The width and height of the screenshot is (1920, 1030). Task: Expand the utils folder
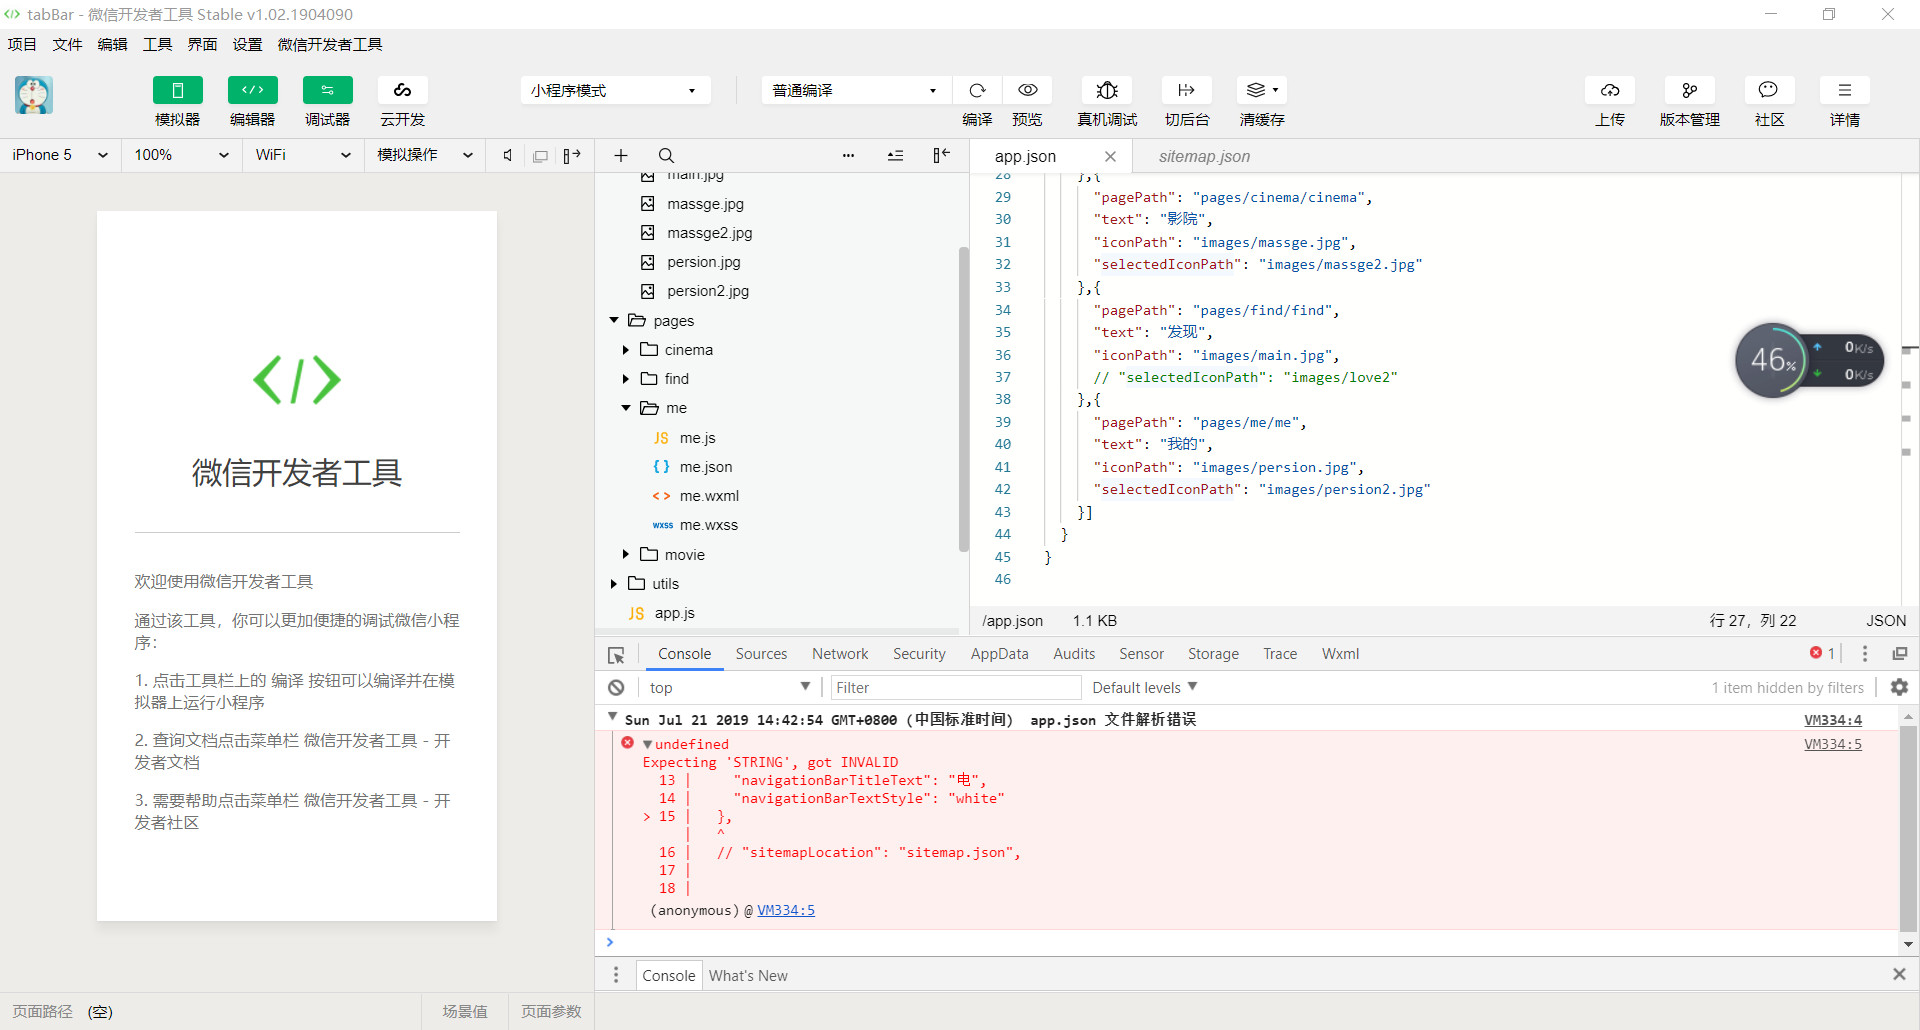pyautogui.click(x=614, y=584)
